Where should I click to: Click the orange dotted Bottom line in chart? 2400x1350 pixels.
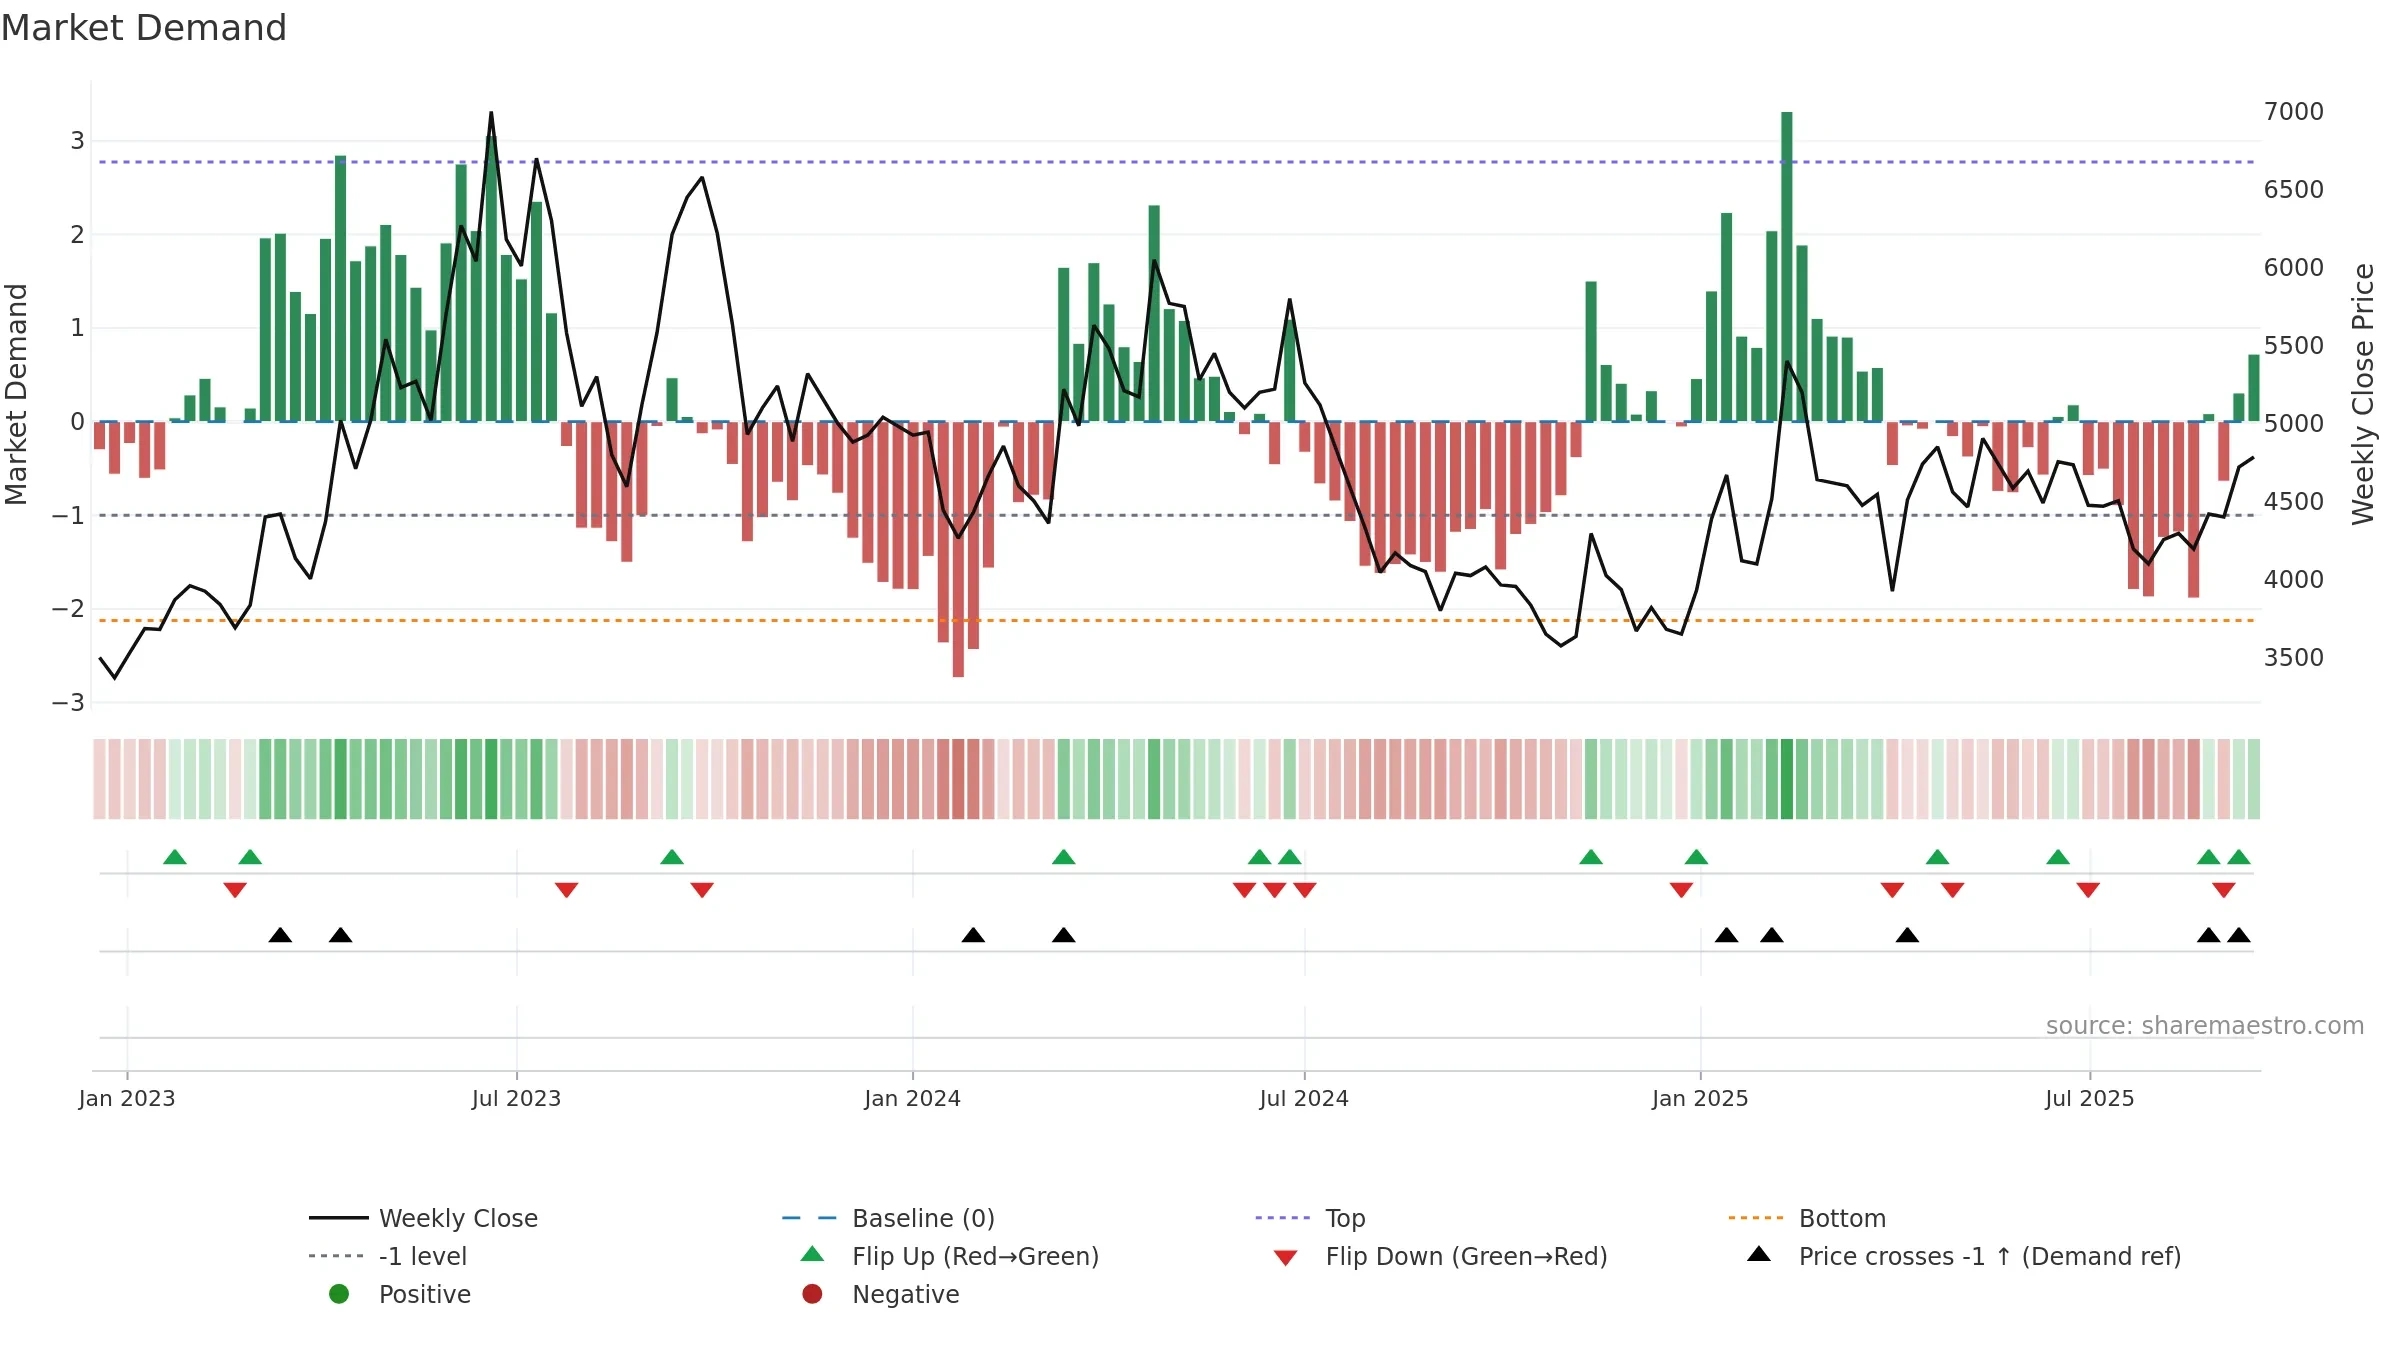(1176, 621)
